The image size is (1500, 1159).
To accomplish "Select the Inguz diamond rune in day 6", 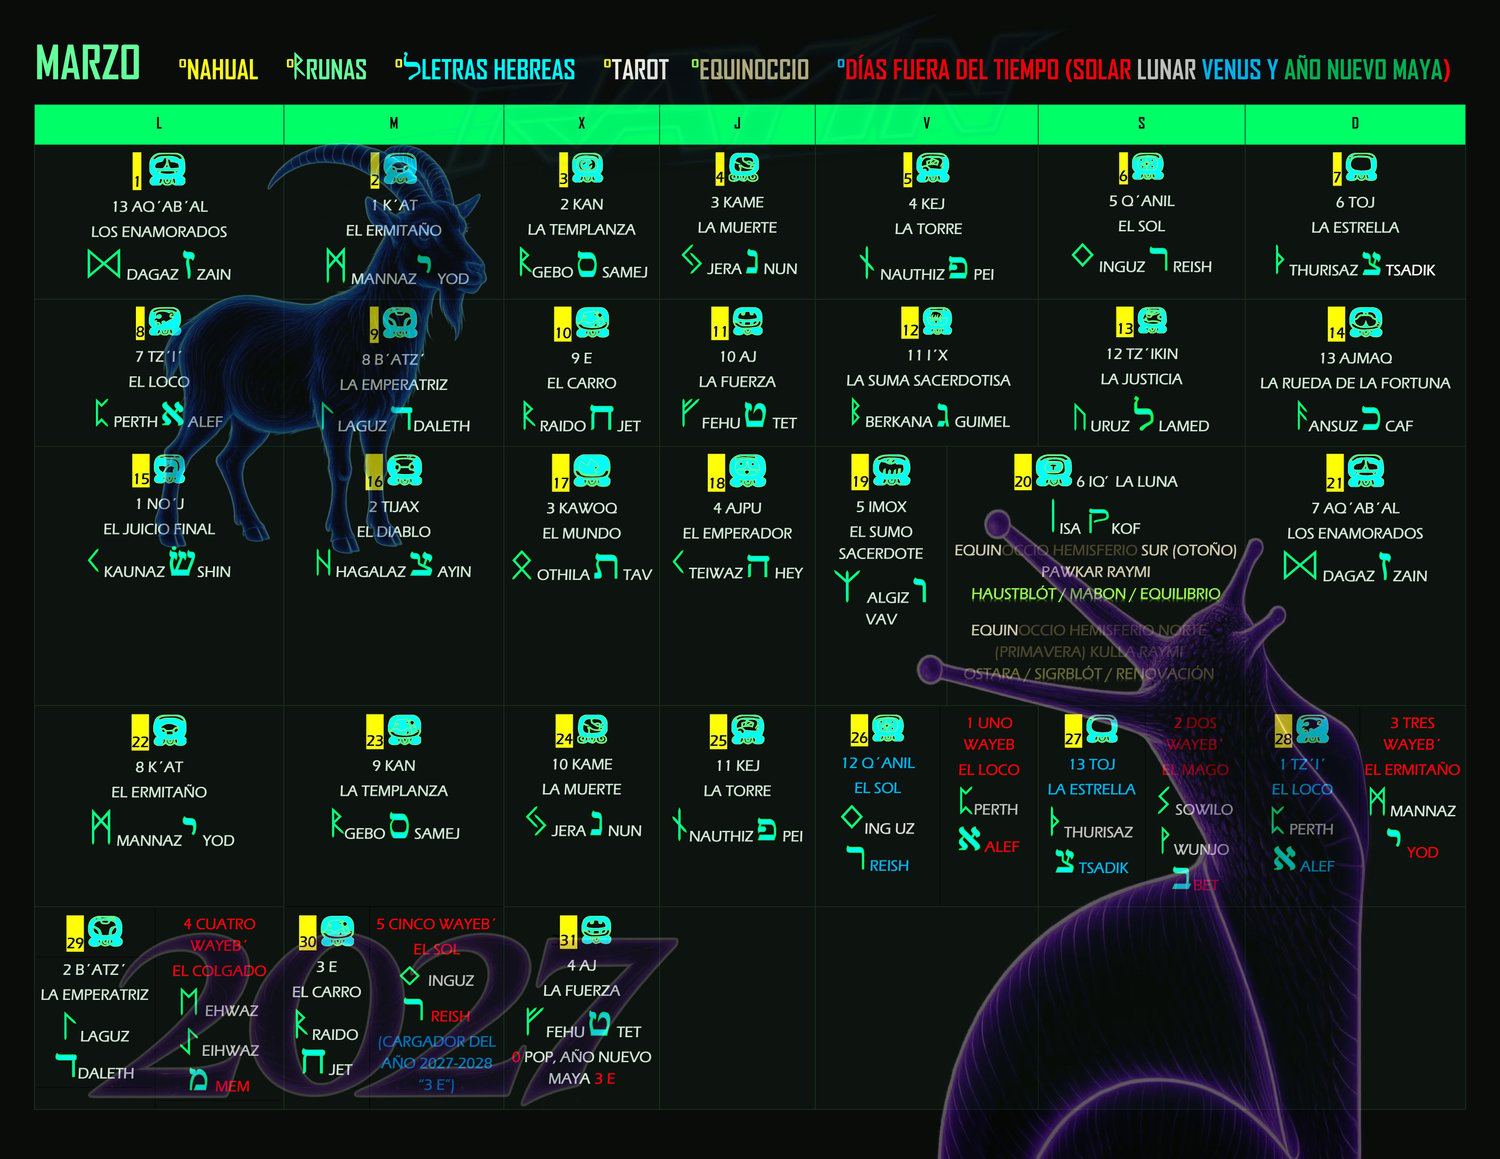I will click(1082, 256).
